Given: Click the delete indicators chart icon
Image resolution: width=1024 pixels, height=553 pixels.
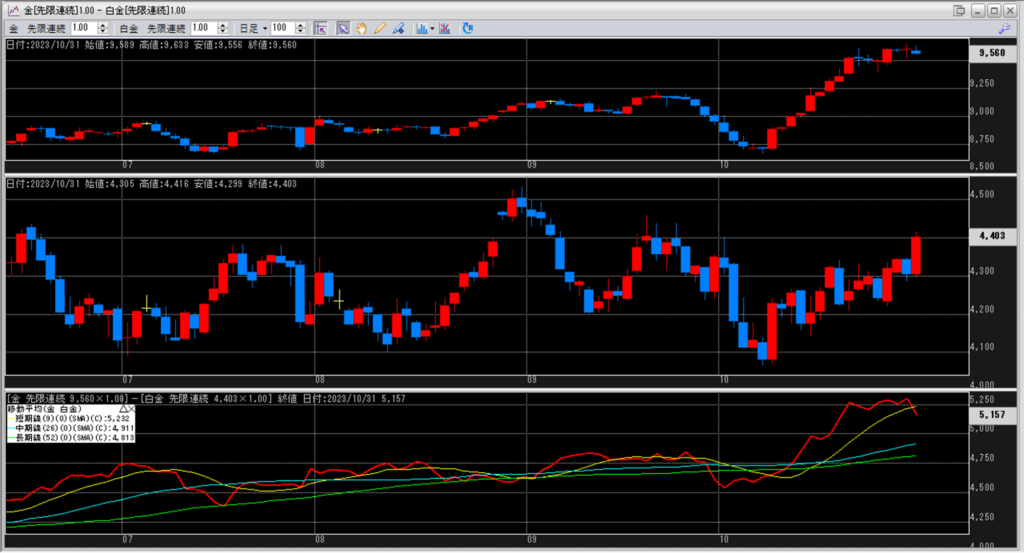Looking at the screenshot, I should pyautogui.click(x=444, y=28).
